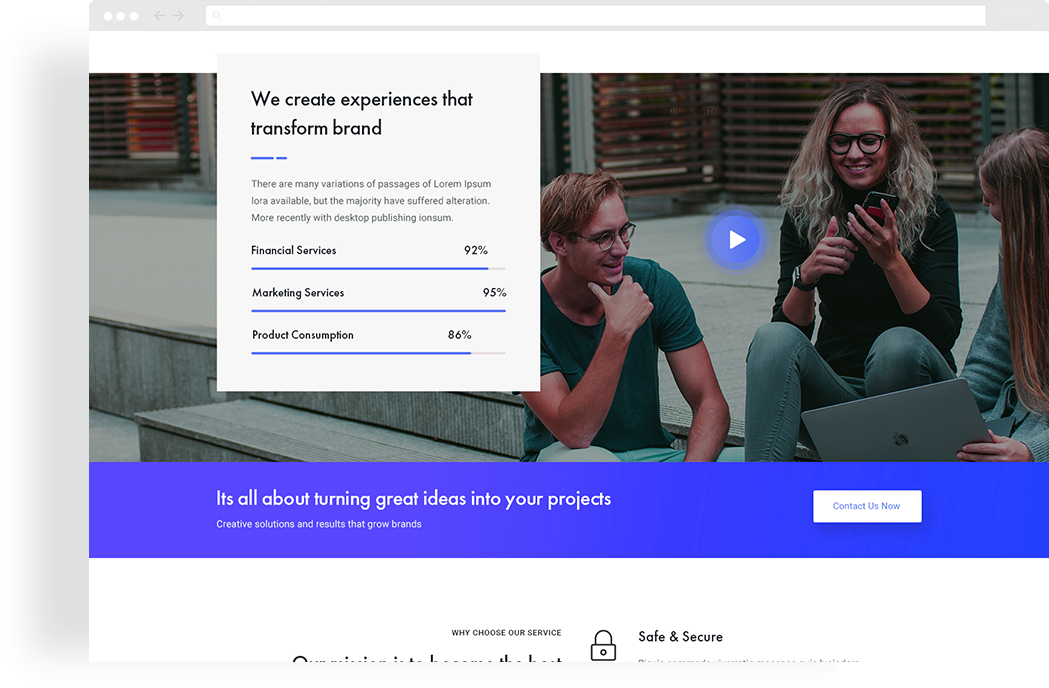
Task: Click the 86% Product Consumption value
Action: point(459,335)
